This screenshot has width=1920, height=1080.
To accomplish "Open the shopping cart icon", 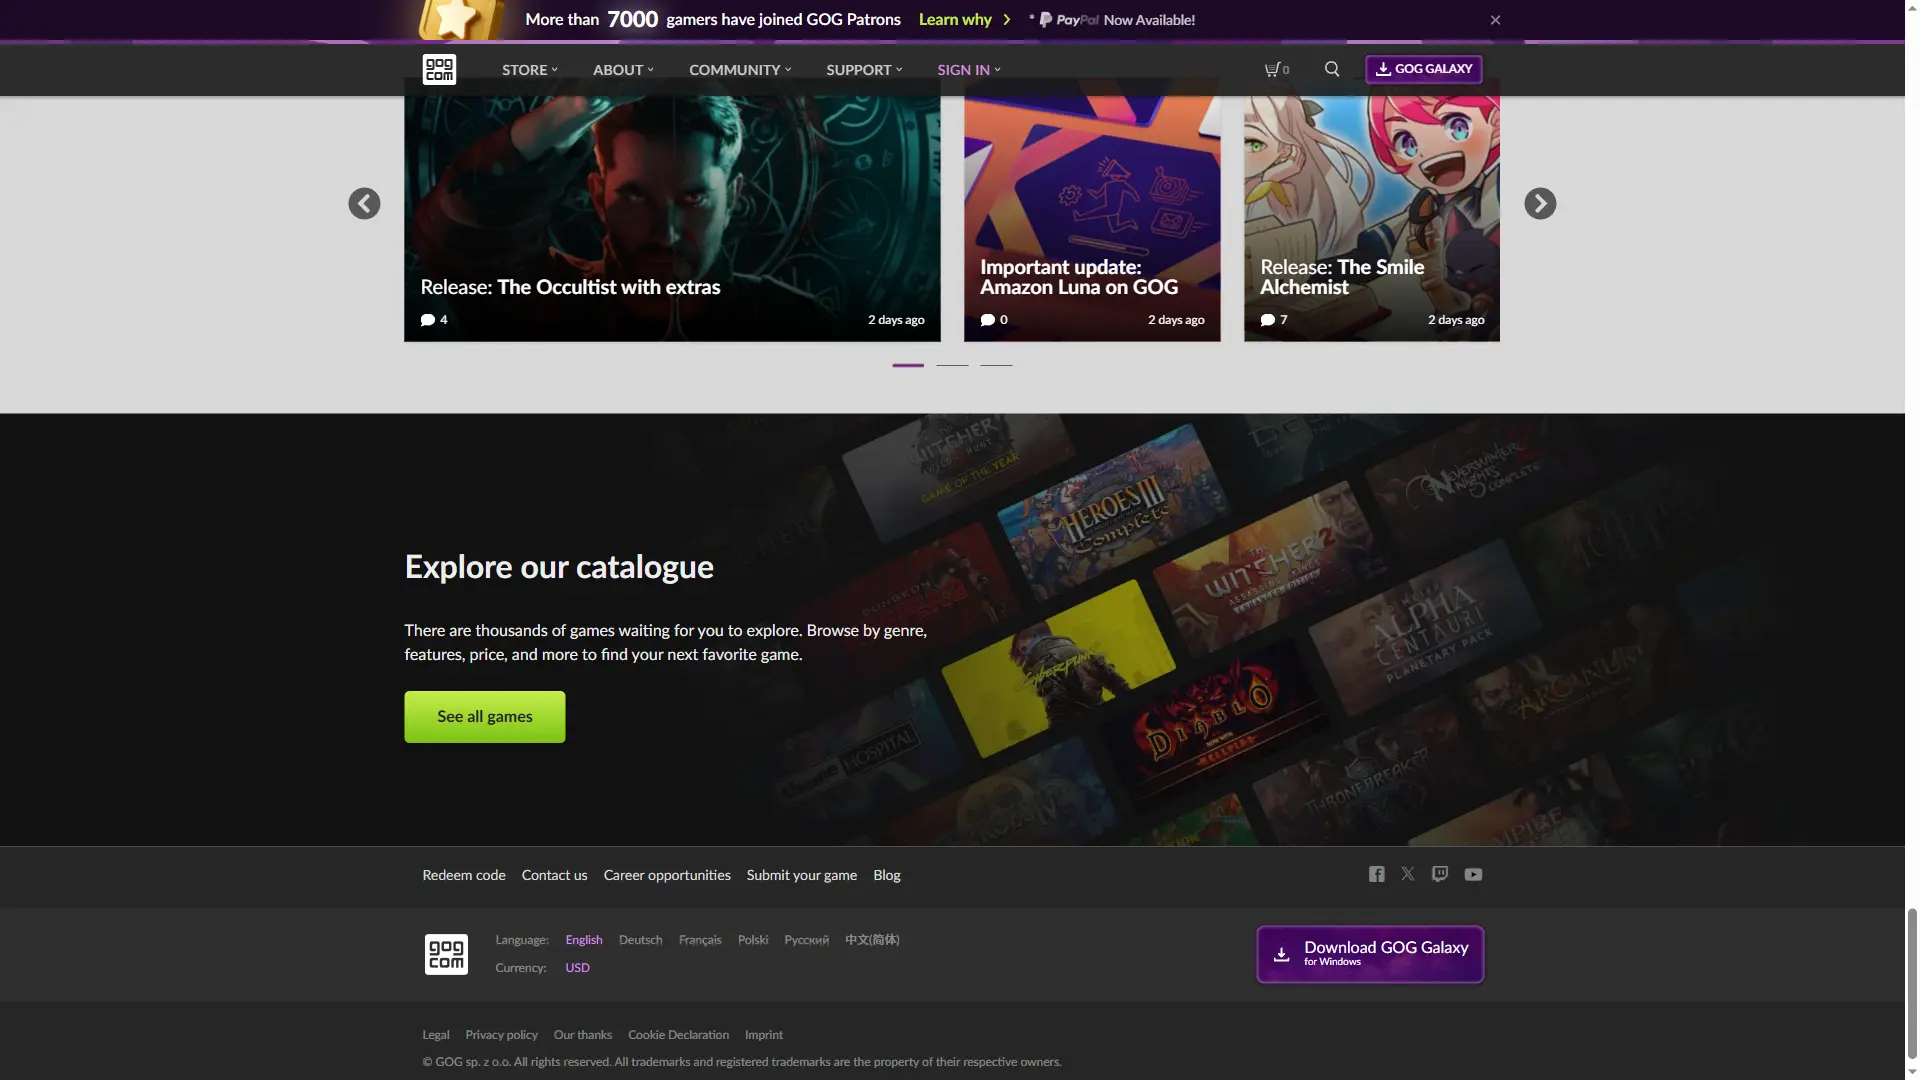I will 1275,70.
